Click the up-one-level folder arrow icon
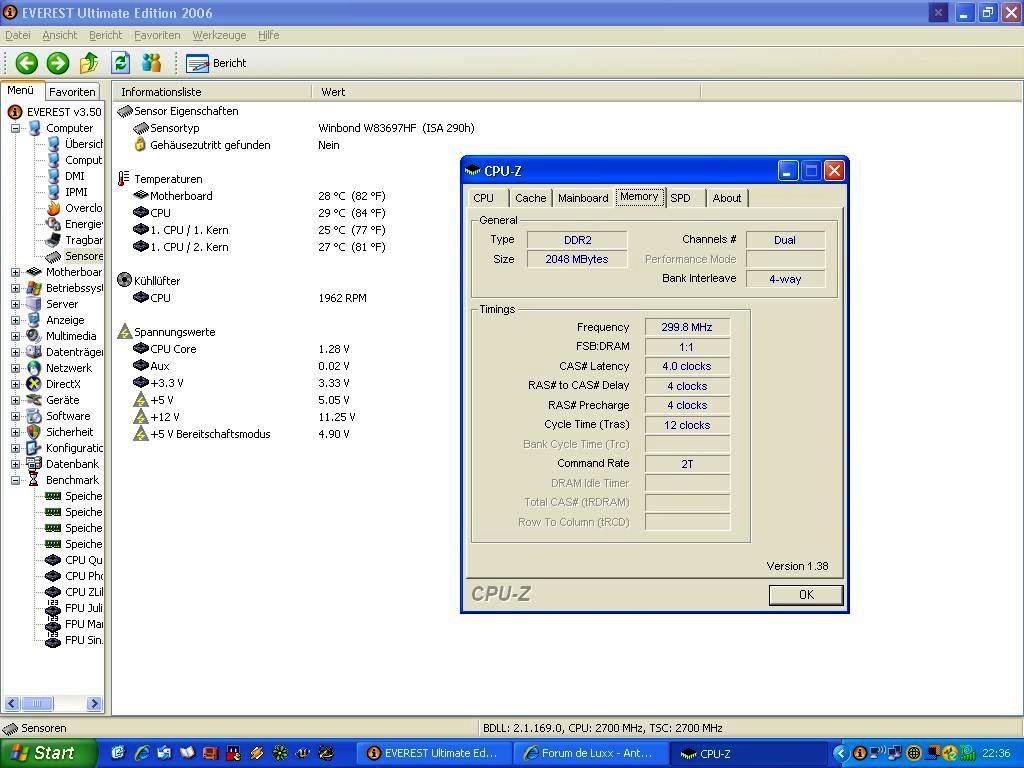1024x768 pixels. pos(89,63)
